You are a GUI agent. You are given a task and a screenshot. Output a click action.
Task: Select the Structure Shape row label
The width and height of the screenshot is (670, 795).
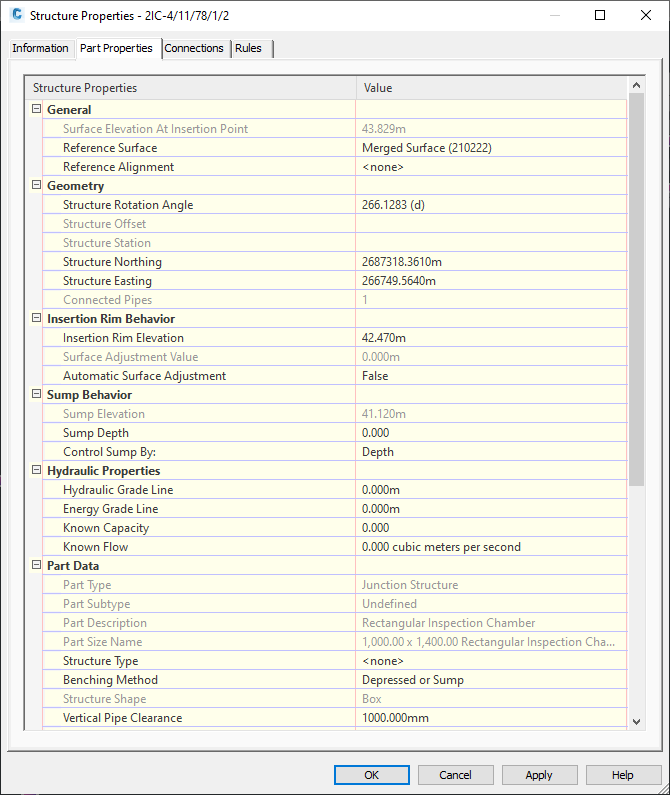tap(104, 699)
